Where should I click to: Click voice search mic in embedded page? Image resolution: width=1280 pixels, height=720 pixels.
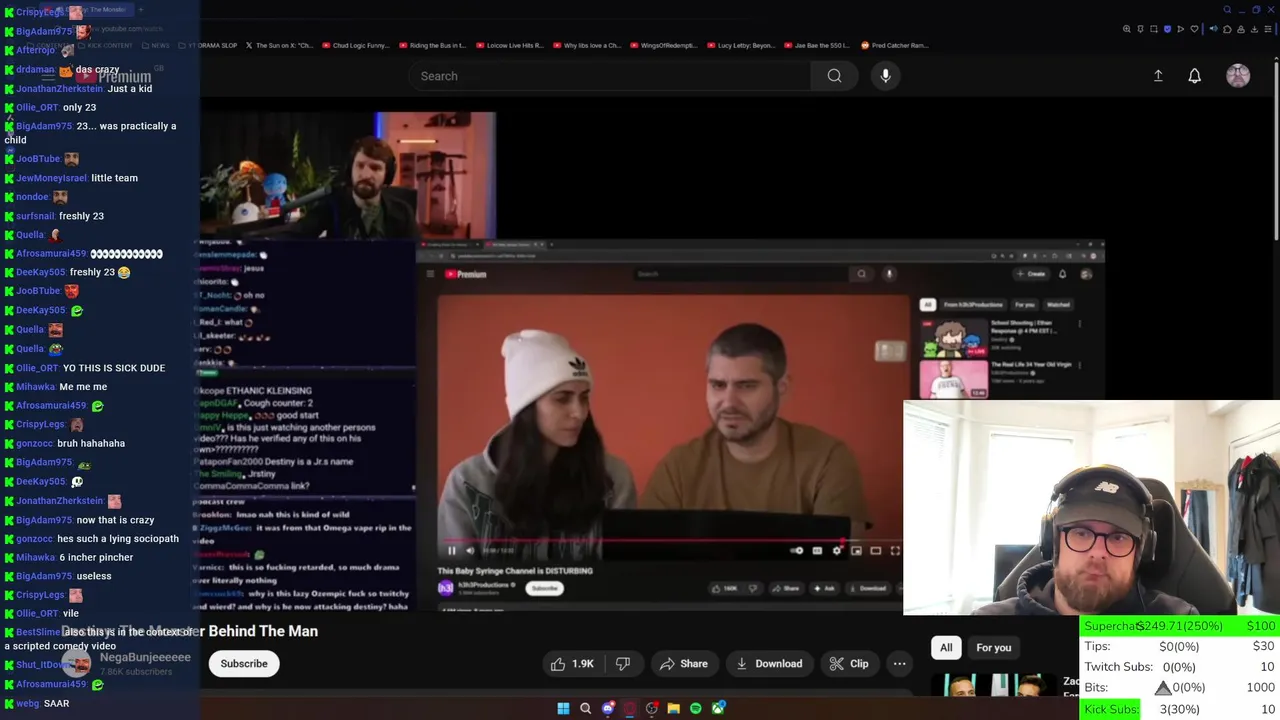[889, 274]
